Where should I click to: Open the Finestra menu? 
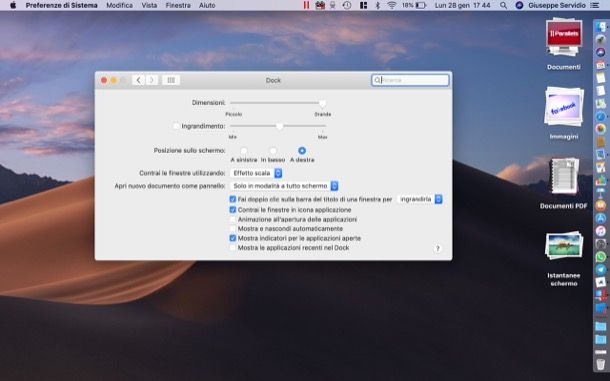[x=178, y=5]
